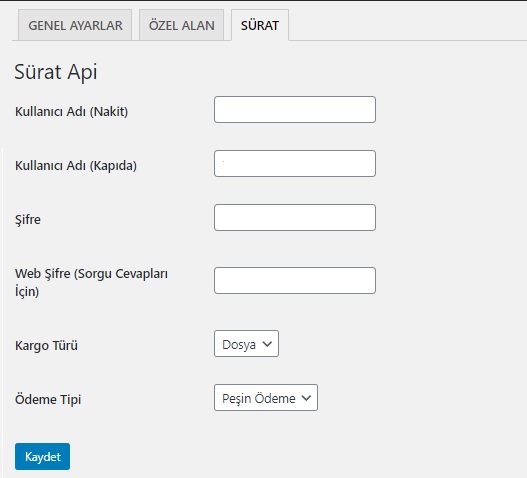This screenshot has width=527, height=478.
Task: Select the Web Şifre input box
Action: [x=295, y=280]
